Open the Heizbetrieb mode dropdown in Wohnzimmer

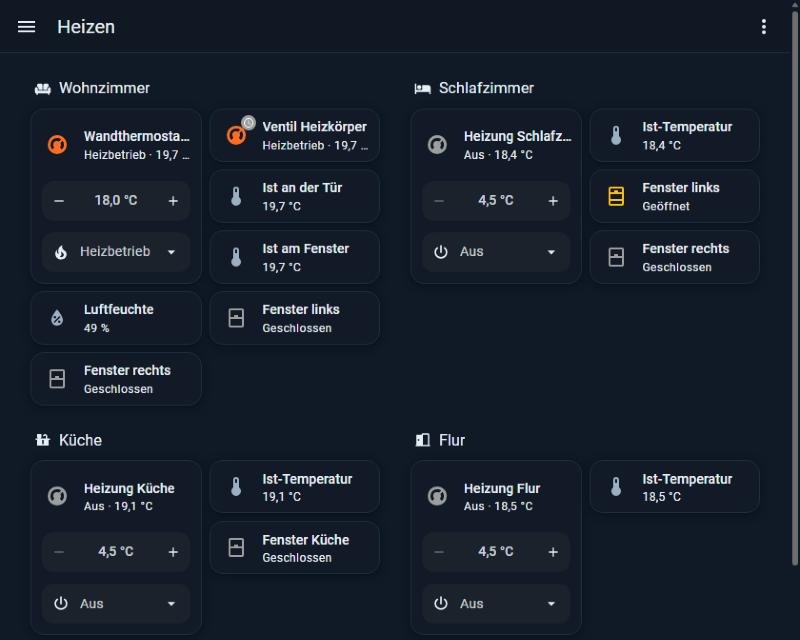116,252
